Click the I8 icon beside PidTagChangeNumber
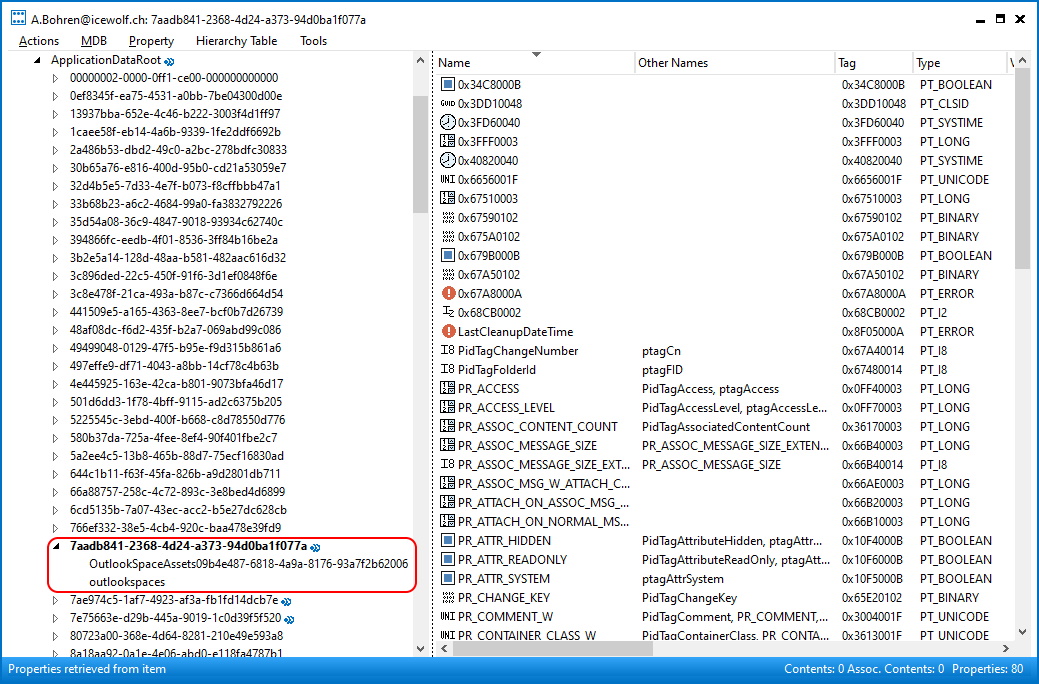1039x684 pixels. pyautogui.click(x=448, y=350)
